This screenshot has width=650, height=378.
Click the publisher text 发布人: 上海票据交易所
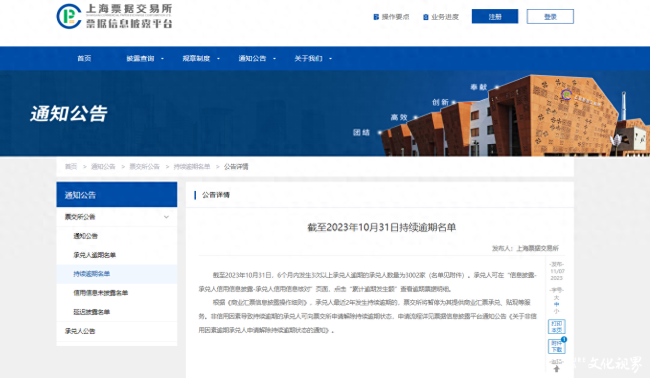click(525, 248)
